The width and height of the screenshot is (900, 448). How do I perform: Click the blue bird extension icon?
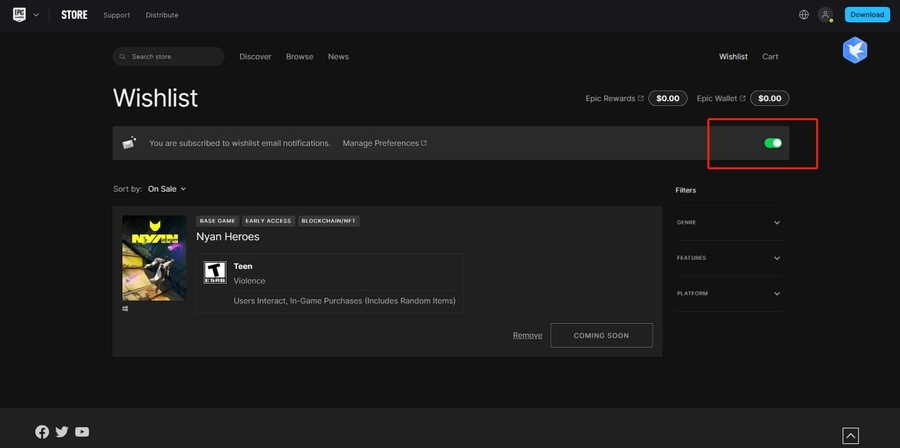[x=854, y=50]
